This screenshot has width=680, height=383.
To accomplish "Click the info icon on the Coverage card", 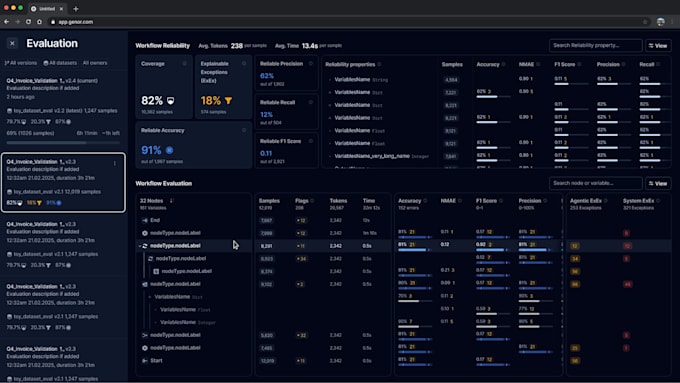I will [x=184, y=64].
